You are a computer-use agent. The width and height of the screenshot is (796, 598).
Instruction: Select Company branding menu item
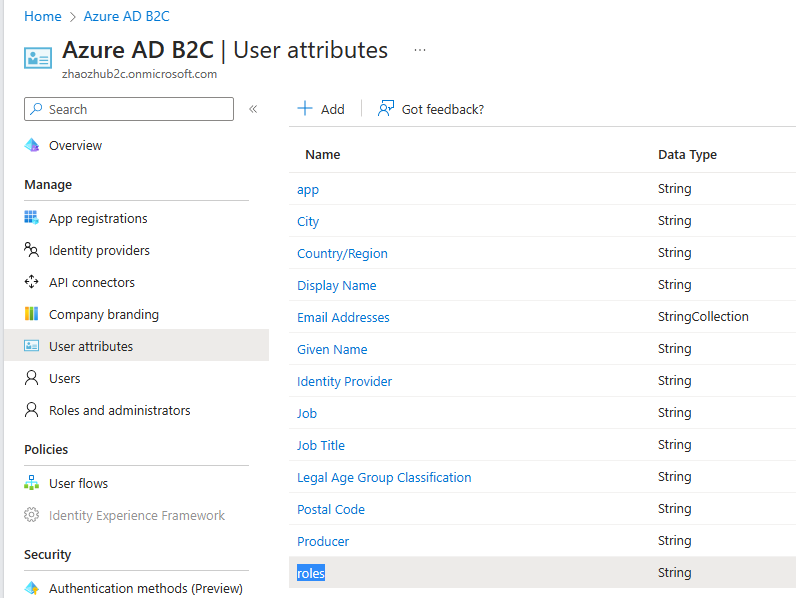click(x=104, y=314)
